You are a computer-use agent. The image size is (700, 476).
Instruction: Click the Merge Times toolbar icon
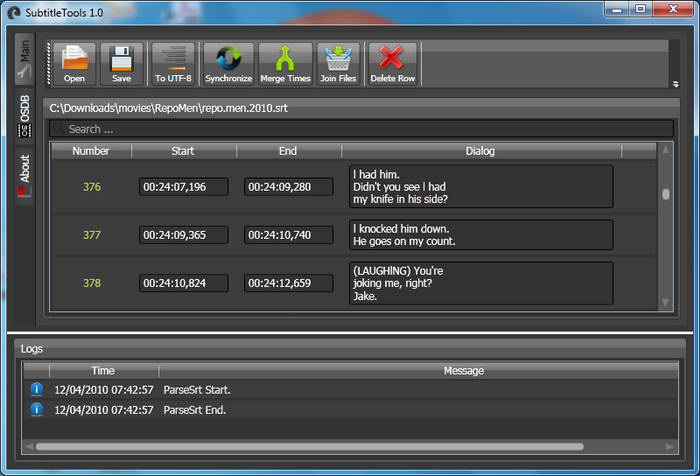point(285,64)
